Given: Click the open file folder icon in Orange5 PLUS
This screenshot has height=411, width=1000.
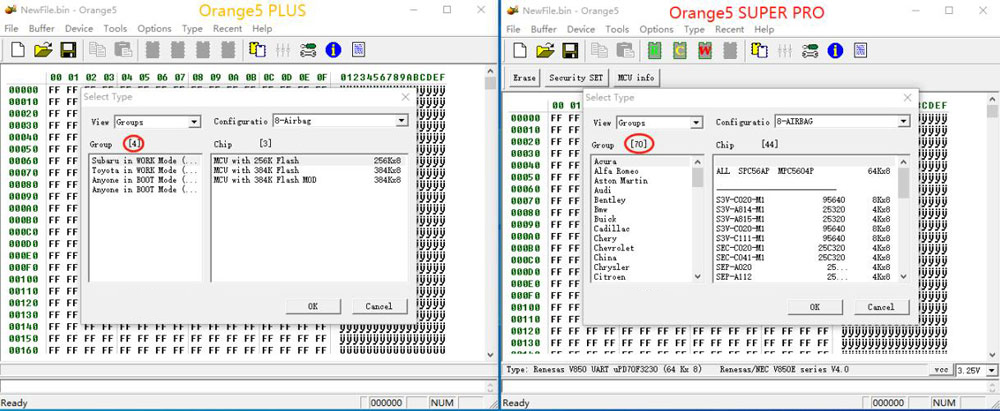Looking at the screenshot, I should tap(43, 49).
